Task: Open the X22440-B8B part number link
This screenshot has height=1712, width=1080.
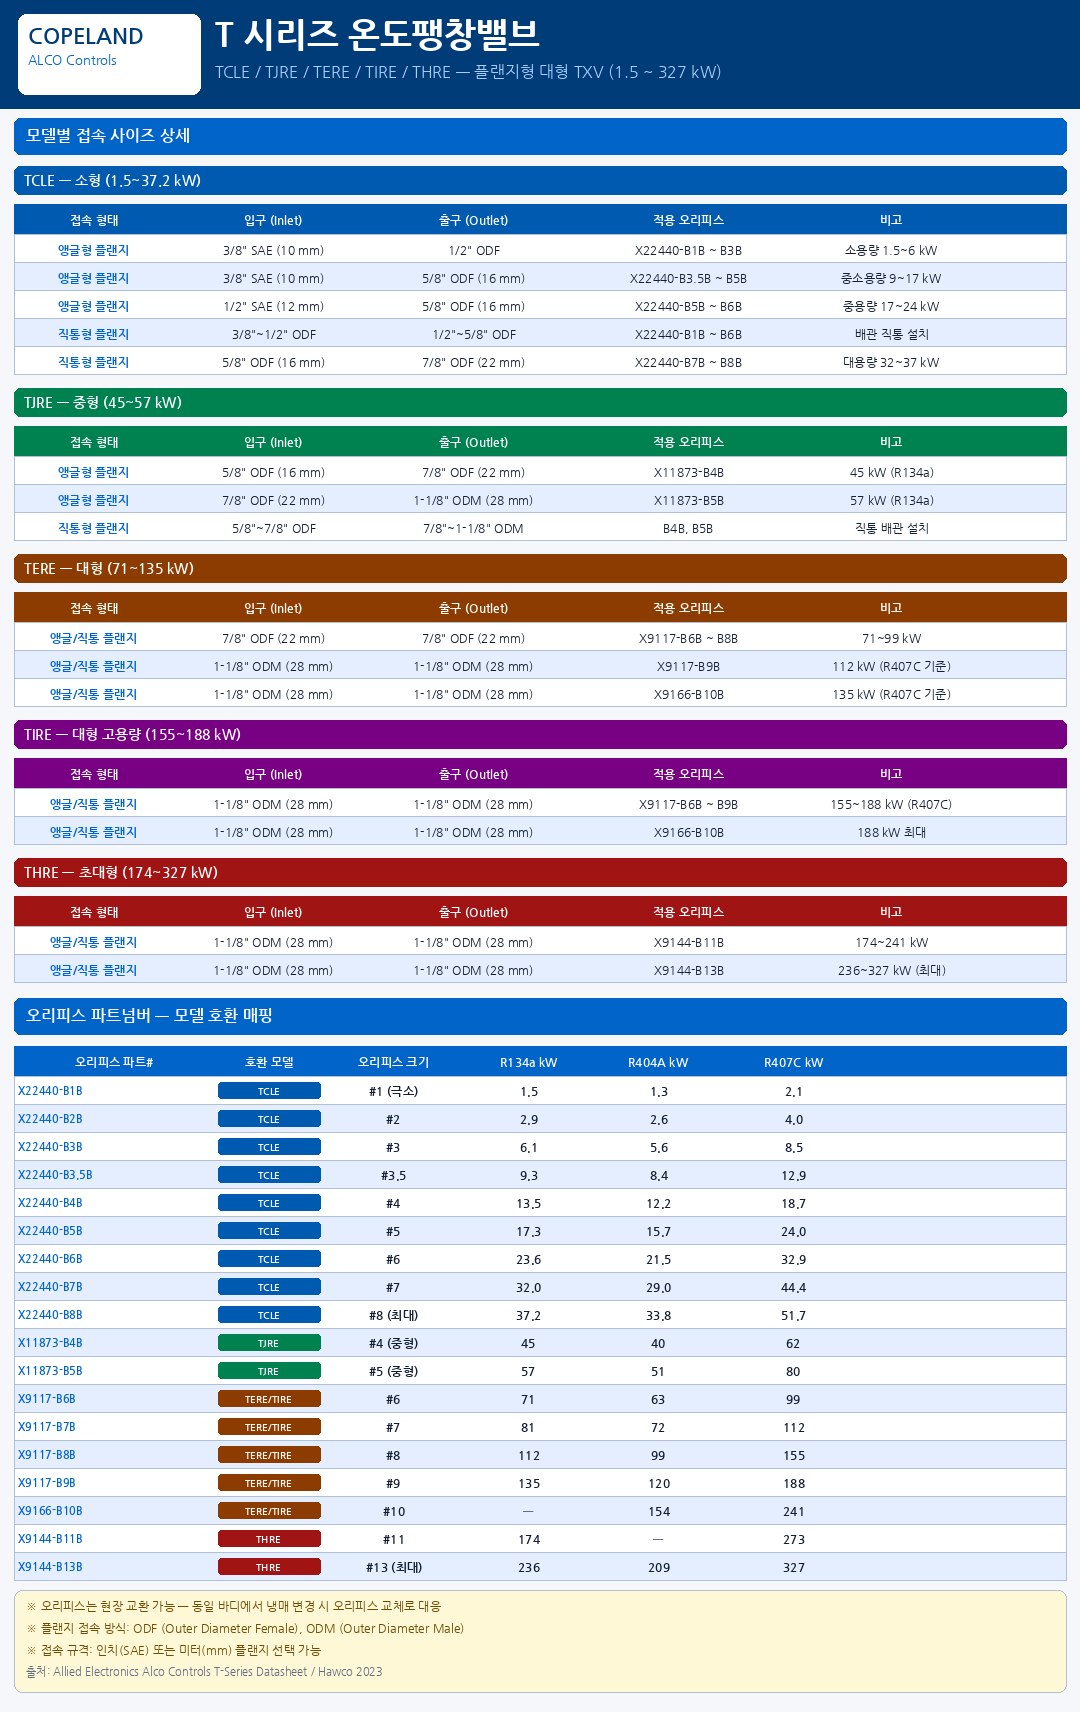Action: coord(50,1315)
